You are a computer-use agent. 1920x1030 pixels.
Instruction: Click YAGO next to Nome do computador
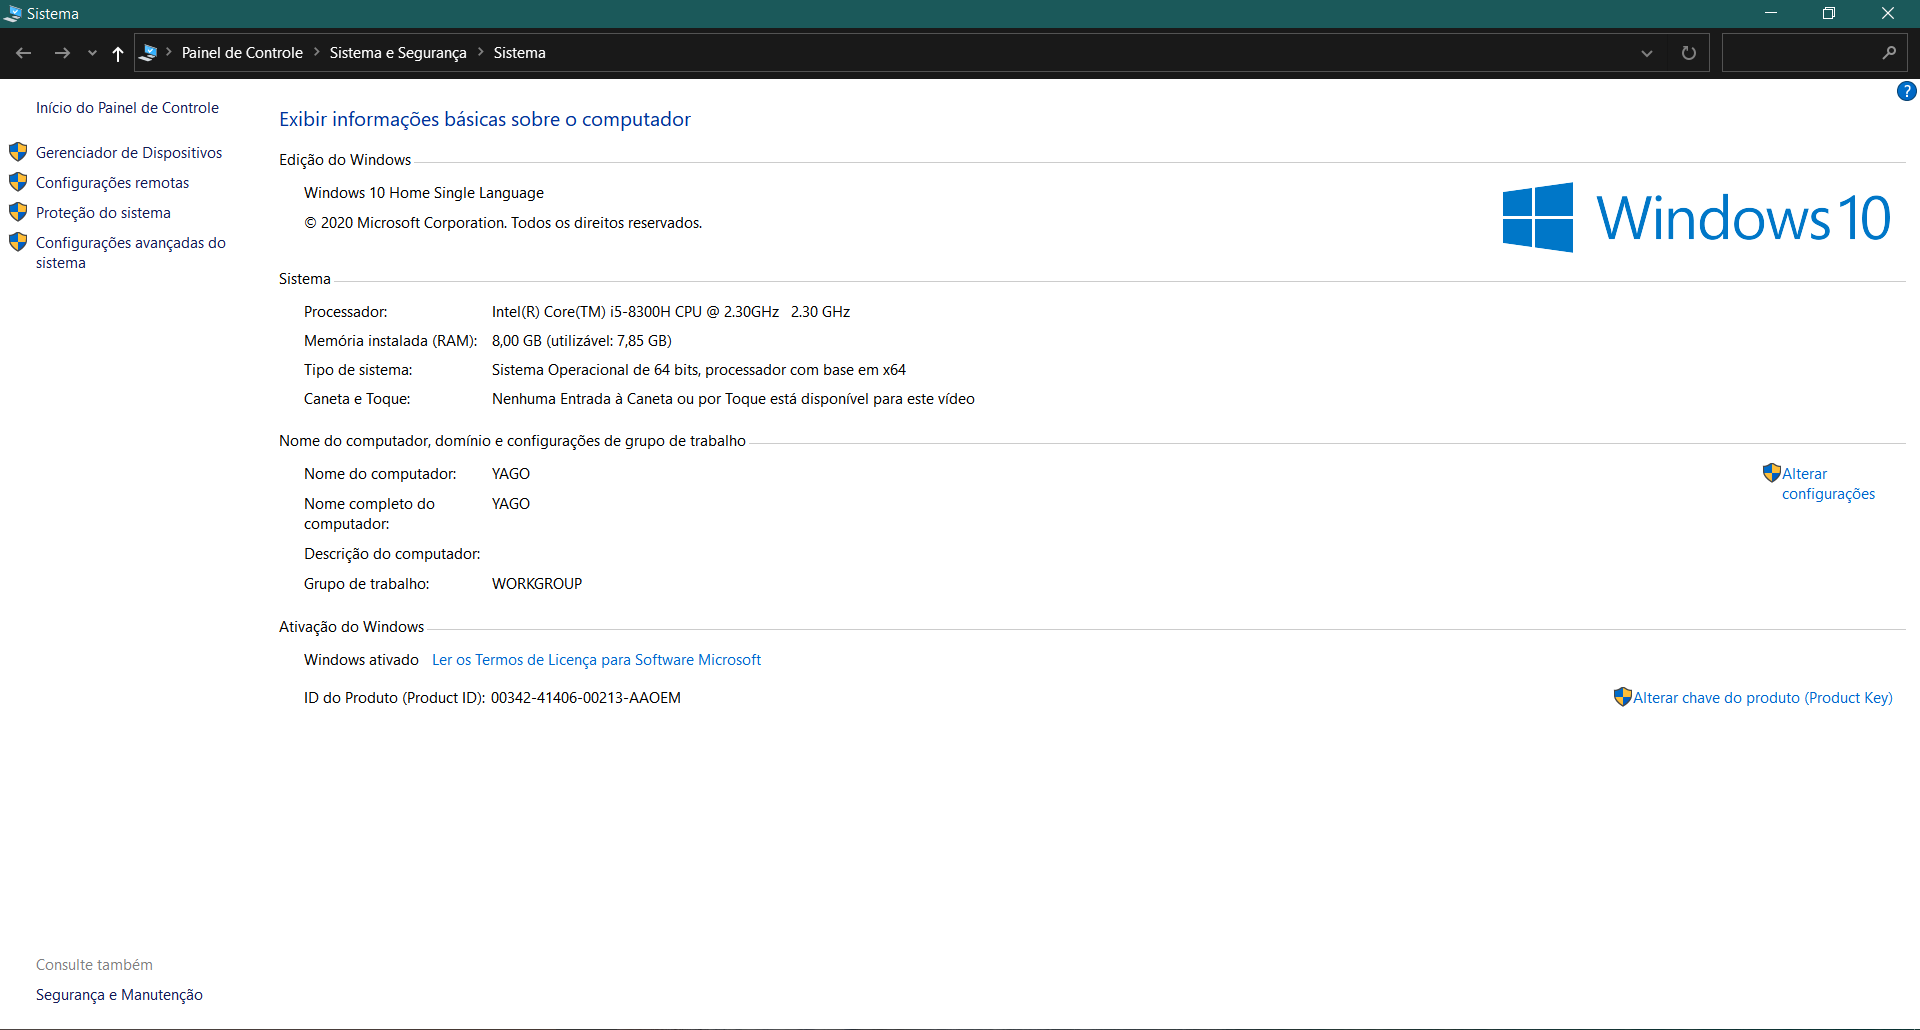(x=511, y=474)
